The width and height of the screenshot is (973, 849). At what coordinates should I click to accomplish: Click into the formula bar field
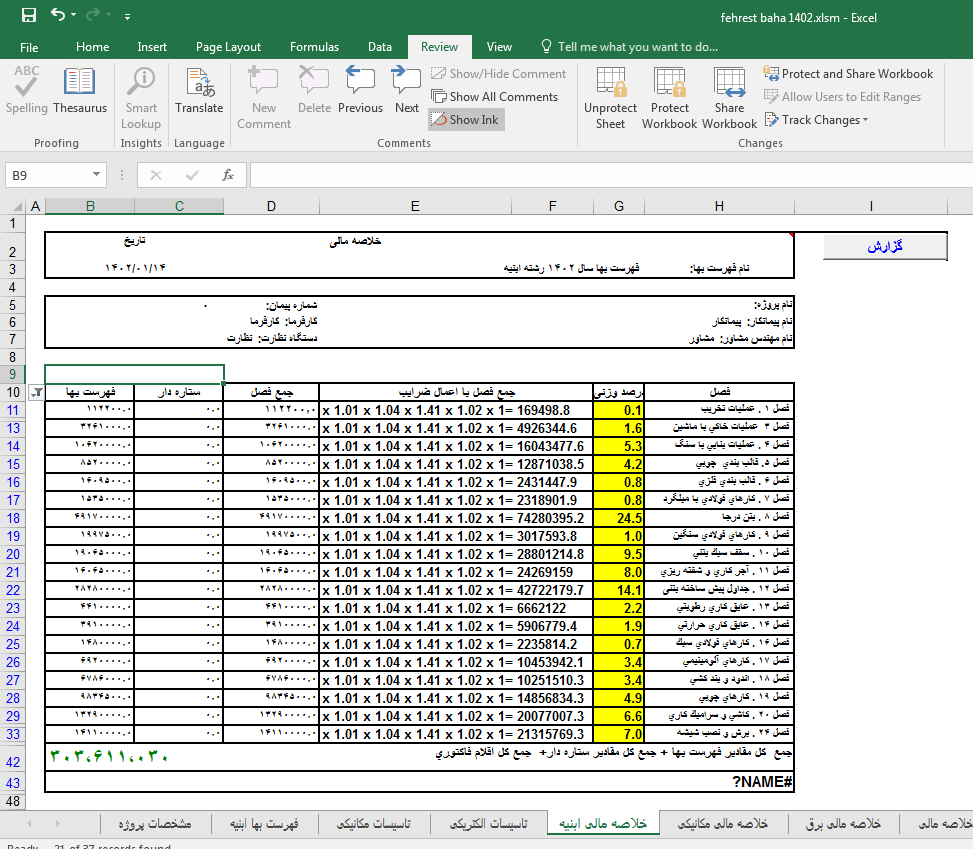600,175
